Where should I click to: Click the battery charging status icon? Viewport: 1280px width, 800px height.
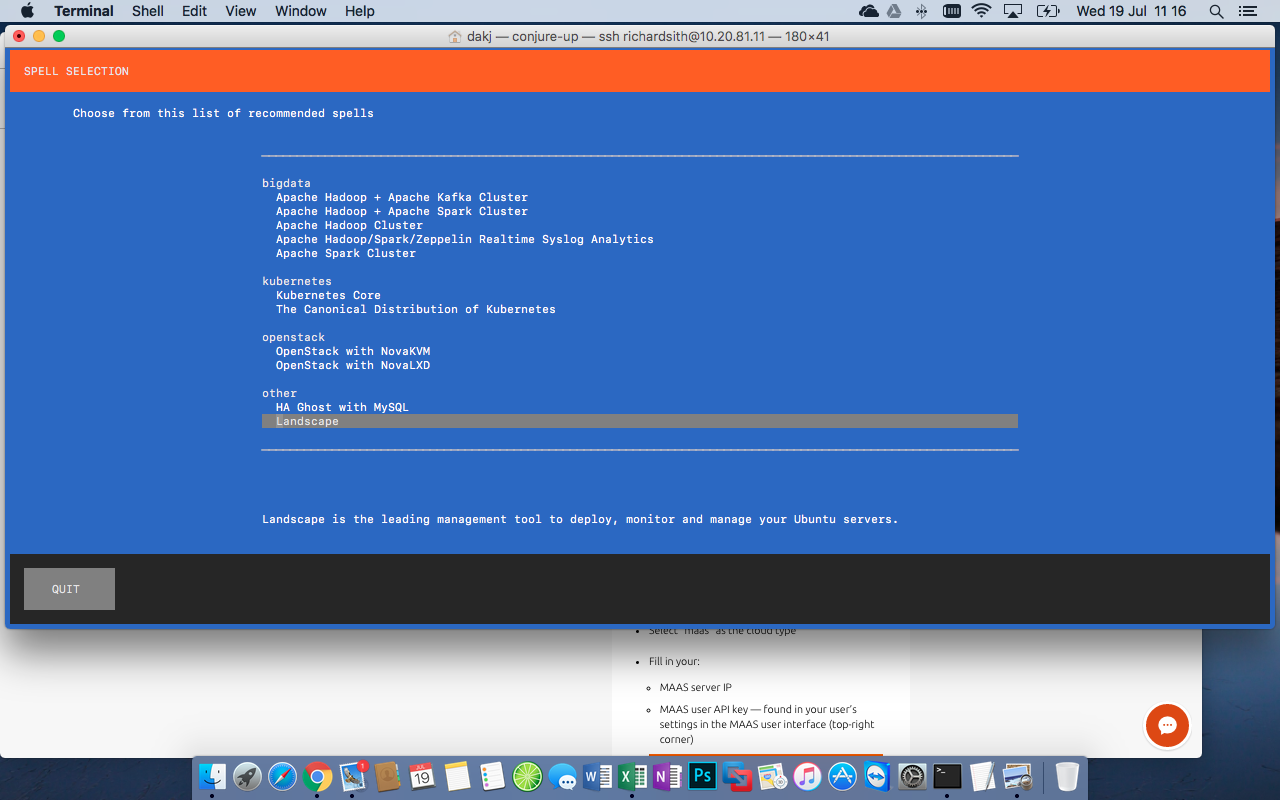tap(1047, 11)
